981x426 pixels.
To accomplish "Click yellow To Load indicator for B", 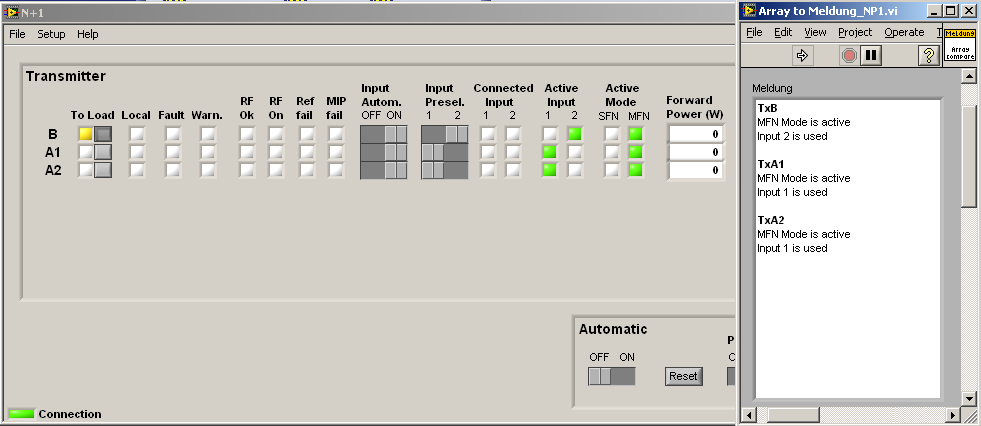I will pos(86,134).
